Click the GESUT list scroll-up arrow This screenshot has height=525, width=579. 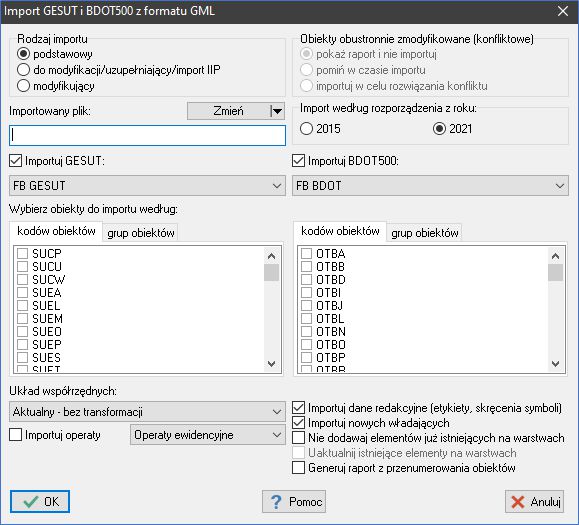[271, 256]
